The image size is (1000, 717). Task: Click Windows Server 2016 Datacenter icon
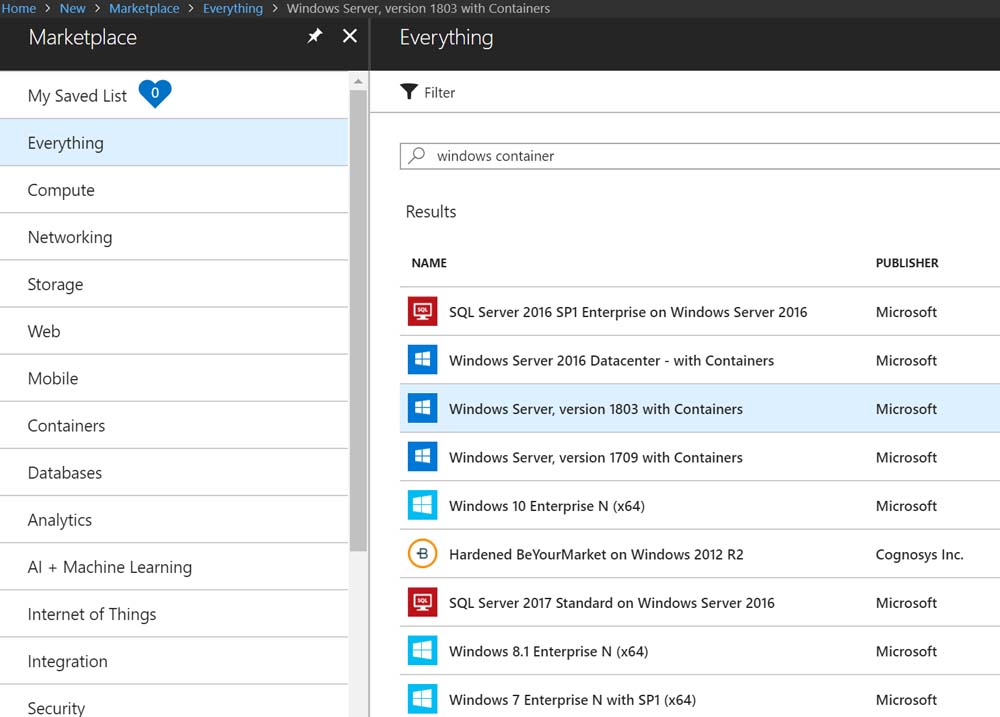[423, 360]
